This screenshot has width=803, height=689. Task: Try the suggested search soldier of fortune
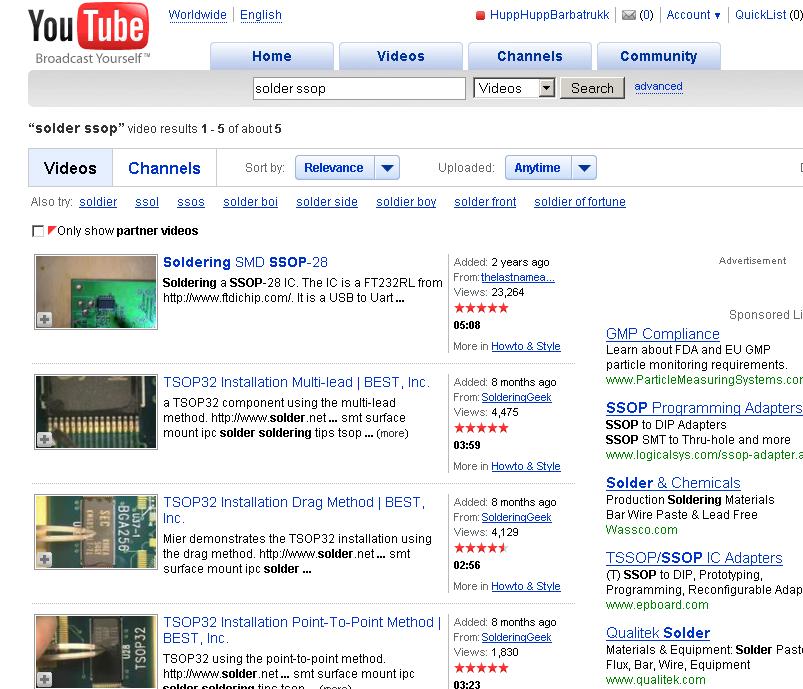coord(580,202)
